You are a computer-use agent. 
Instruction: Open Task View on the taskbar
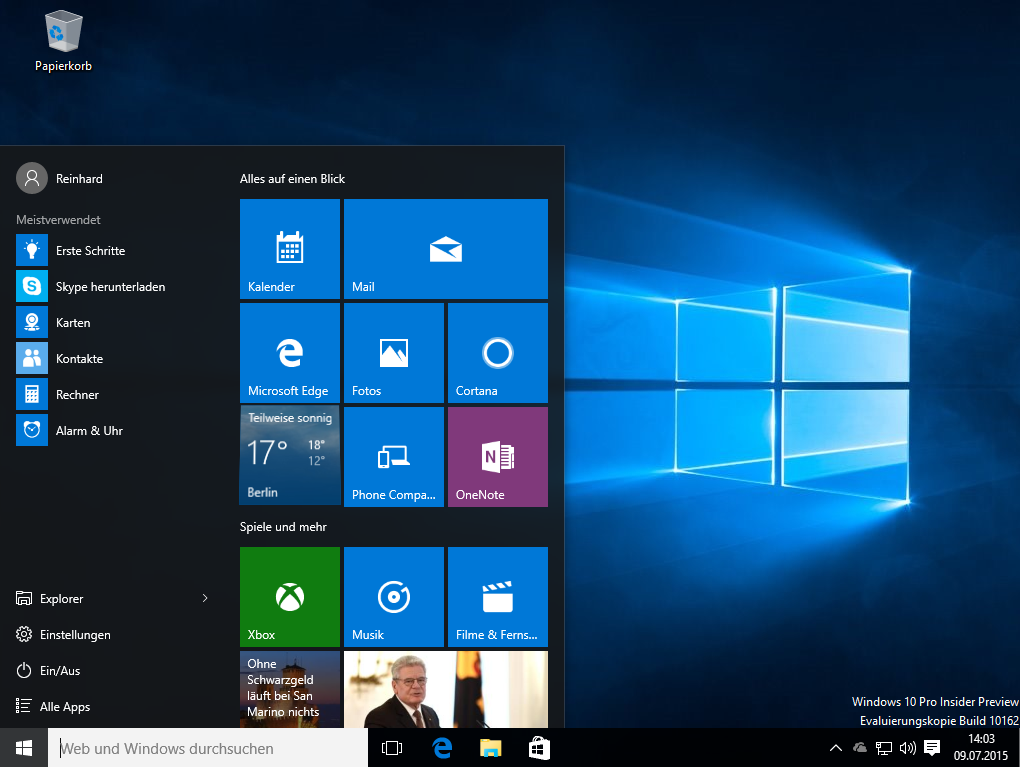point(392,748)
